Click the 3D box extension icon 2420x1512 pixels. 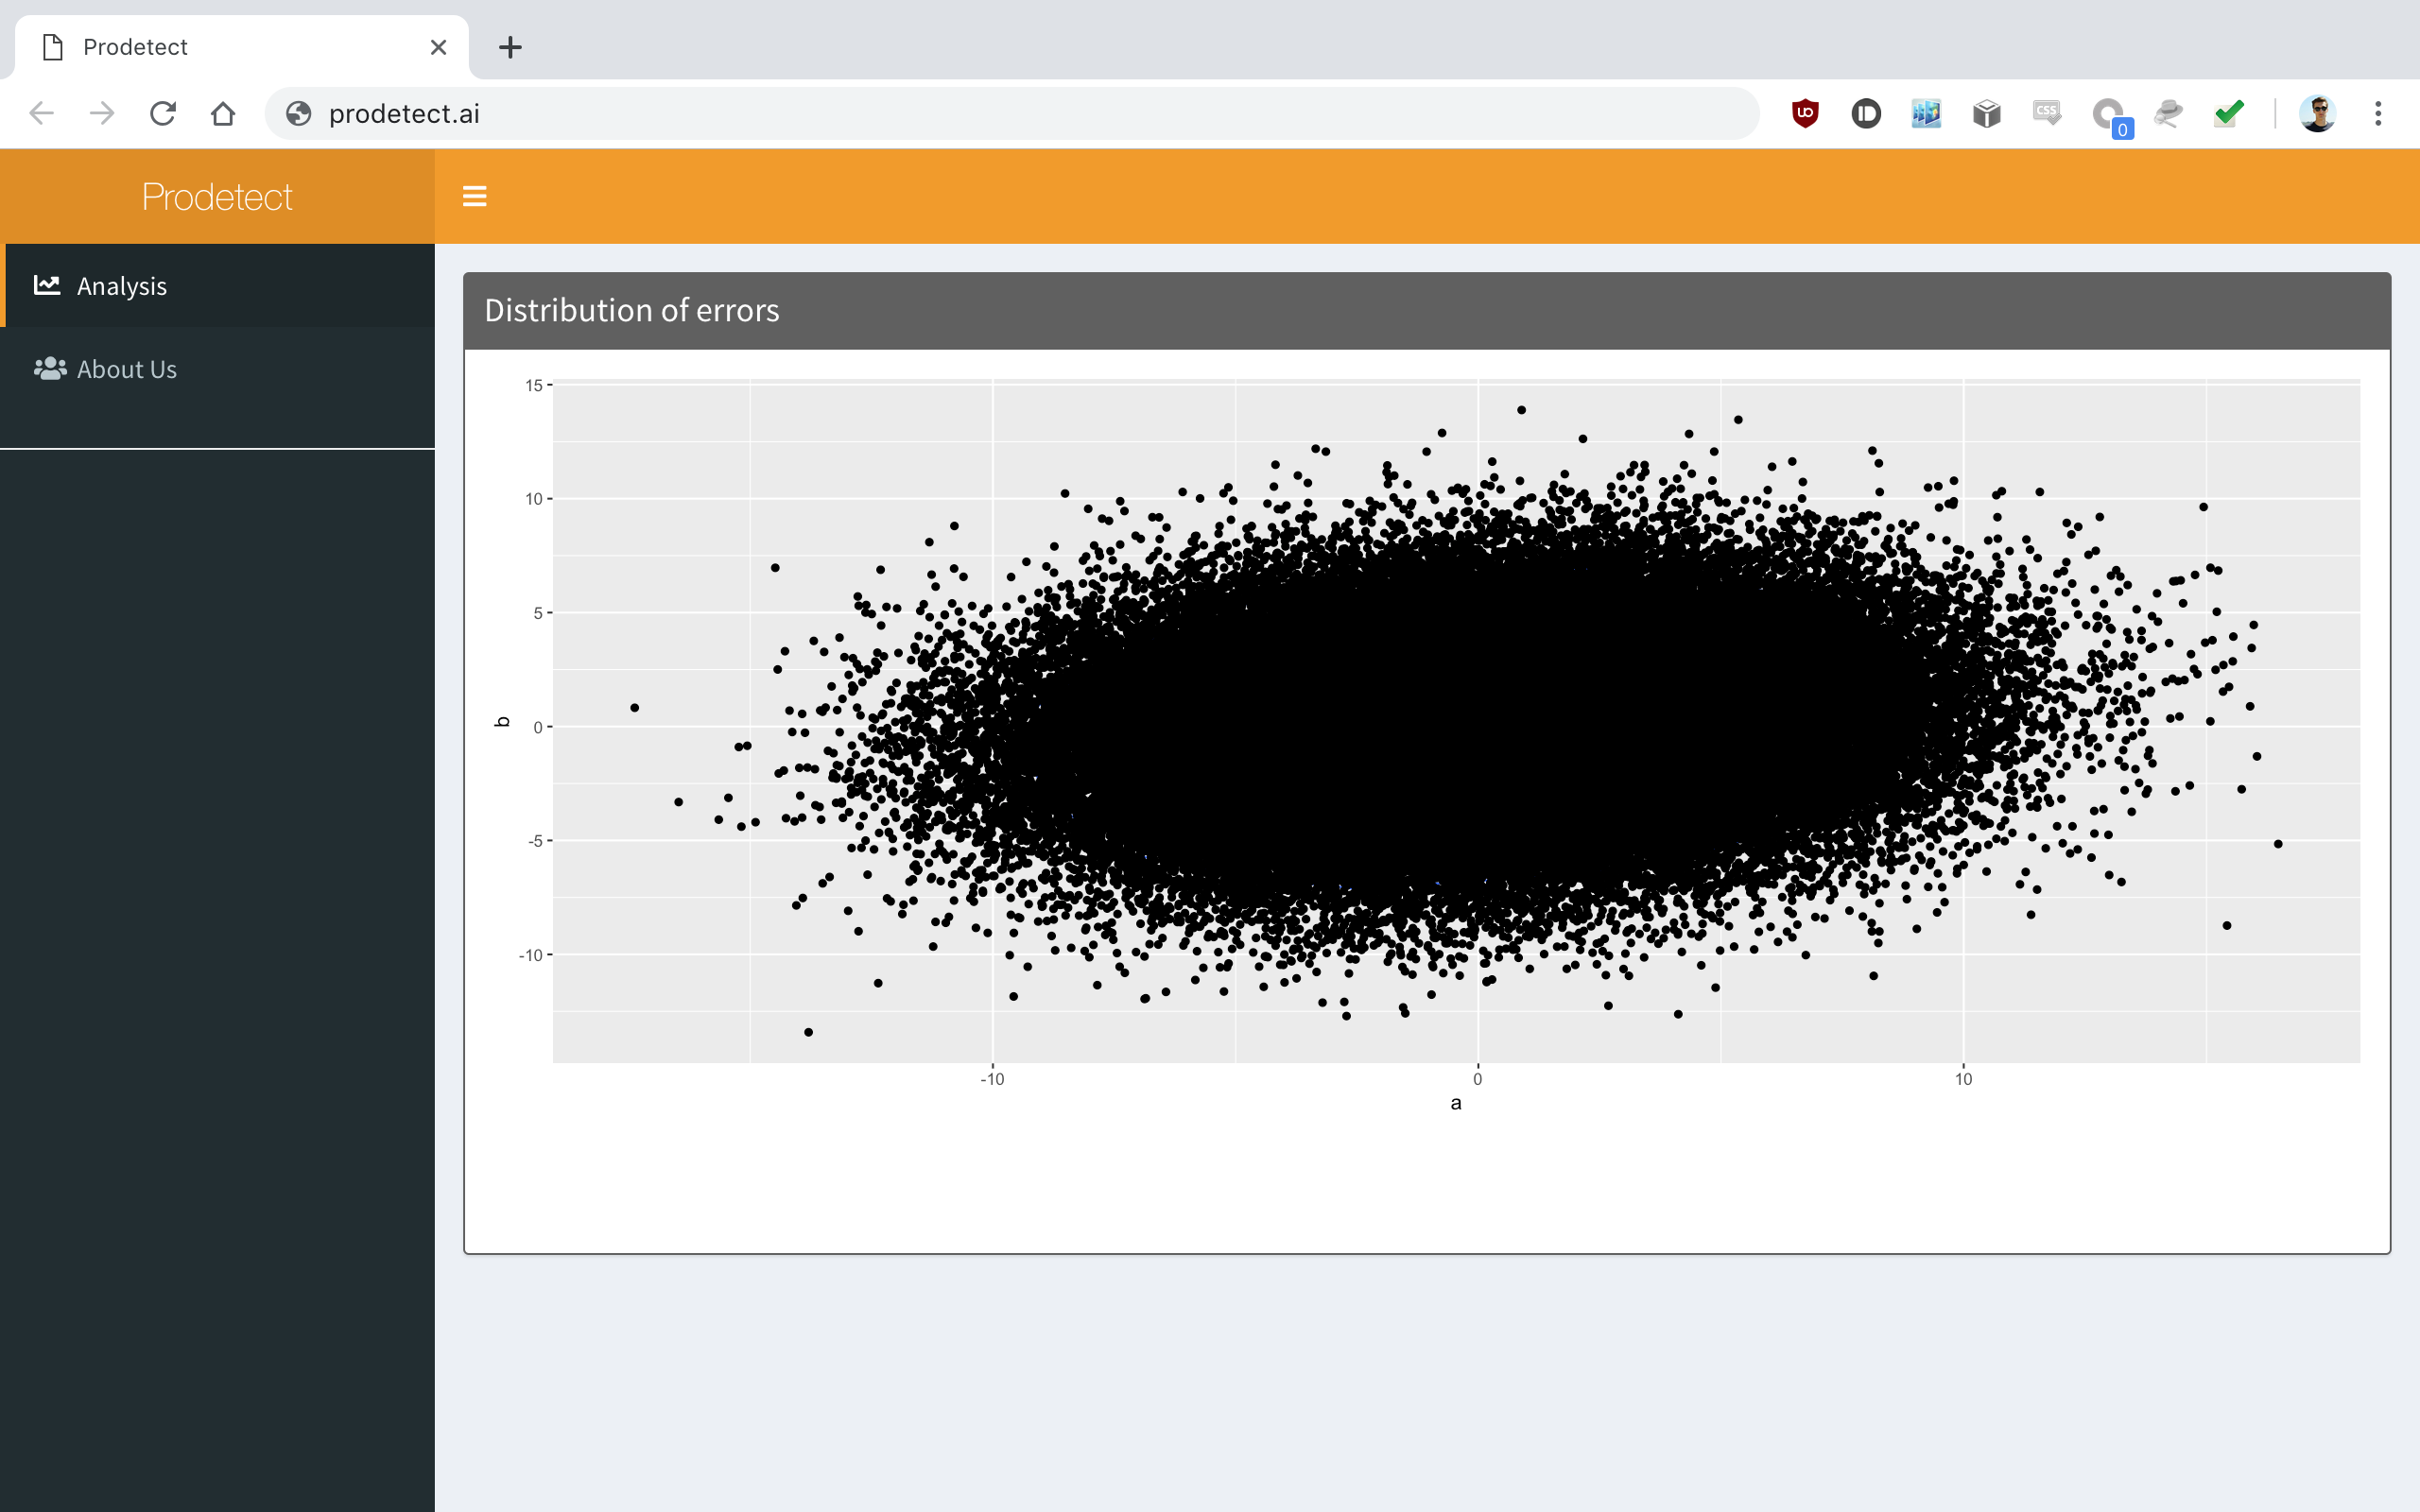click(1986, 113)
